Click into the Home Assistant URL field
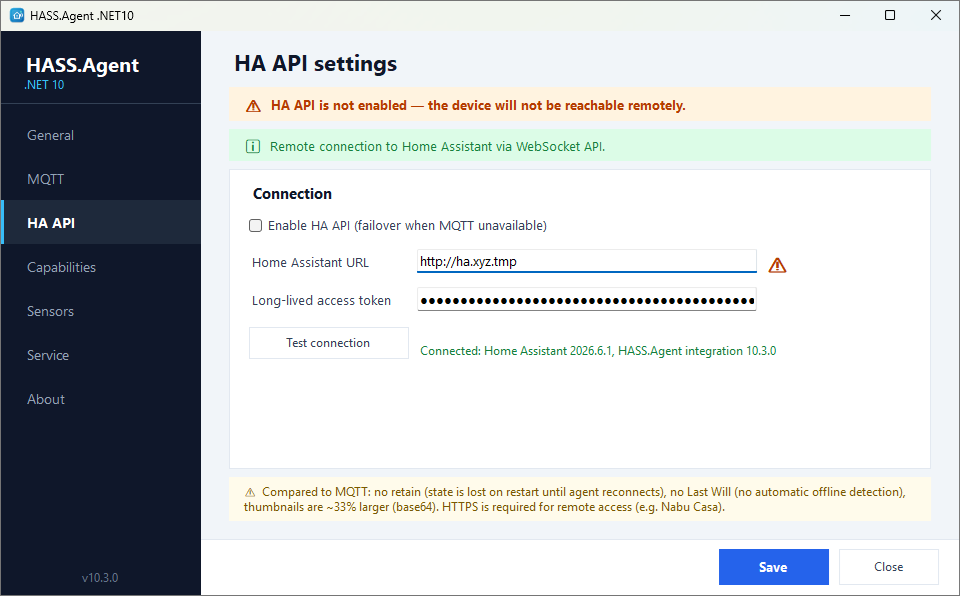Viewport: 960px width, 596px height. click(587, 262)
